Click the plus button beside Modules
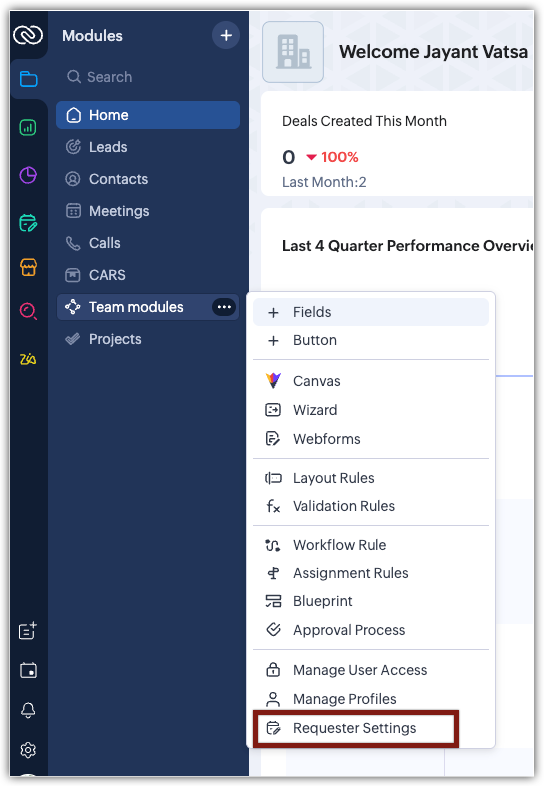Image resolution: width=544 pixels, height=786 pixels. coord(226,35)
